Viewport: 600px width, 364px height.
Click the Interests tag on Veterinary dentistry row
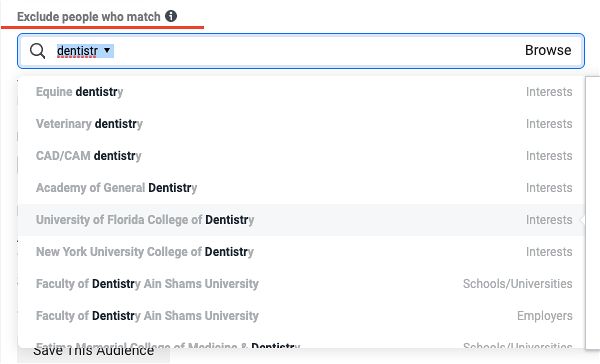coord(549,124)
